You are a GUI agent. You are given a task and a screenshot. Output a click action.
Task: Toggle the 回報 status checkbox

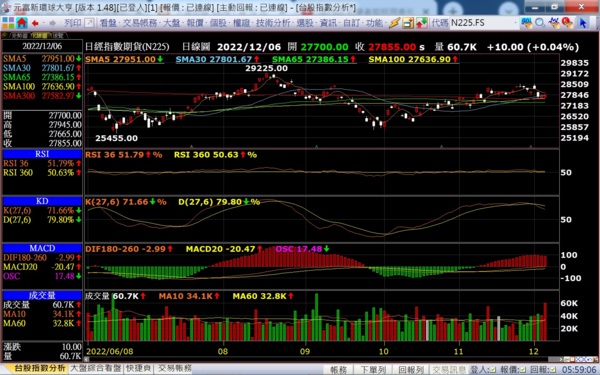pos(552,370)
